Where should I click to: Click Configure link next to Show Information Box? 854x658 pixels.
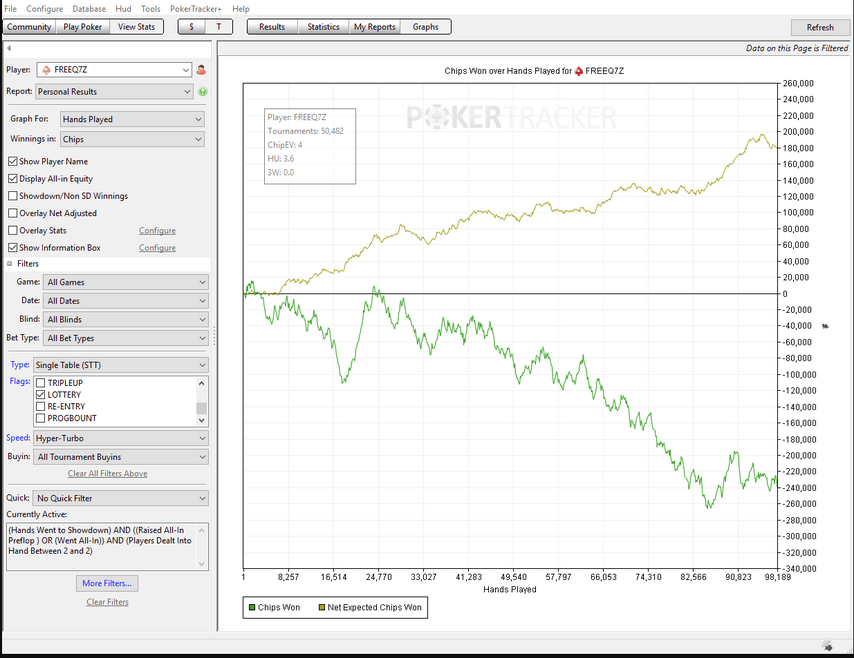pyautogui.click(x=157, y=248)
